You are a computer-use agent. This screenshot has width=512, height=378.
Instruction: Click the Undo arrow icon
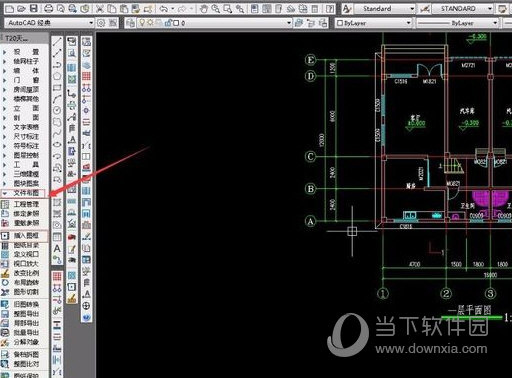pyautogui.click(x=163, y=9)
